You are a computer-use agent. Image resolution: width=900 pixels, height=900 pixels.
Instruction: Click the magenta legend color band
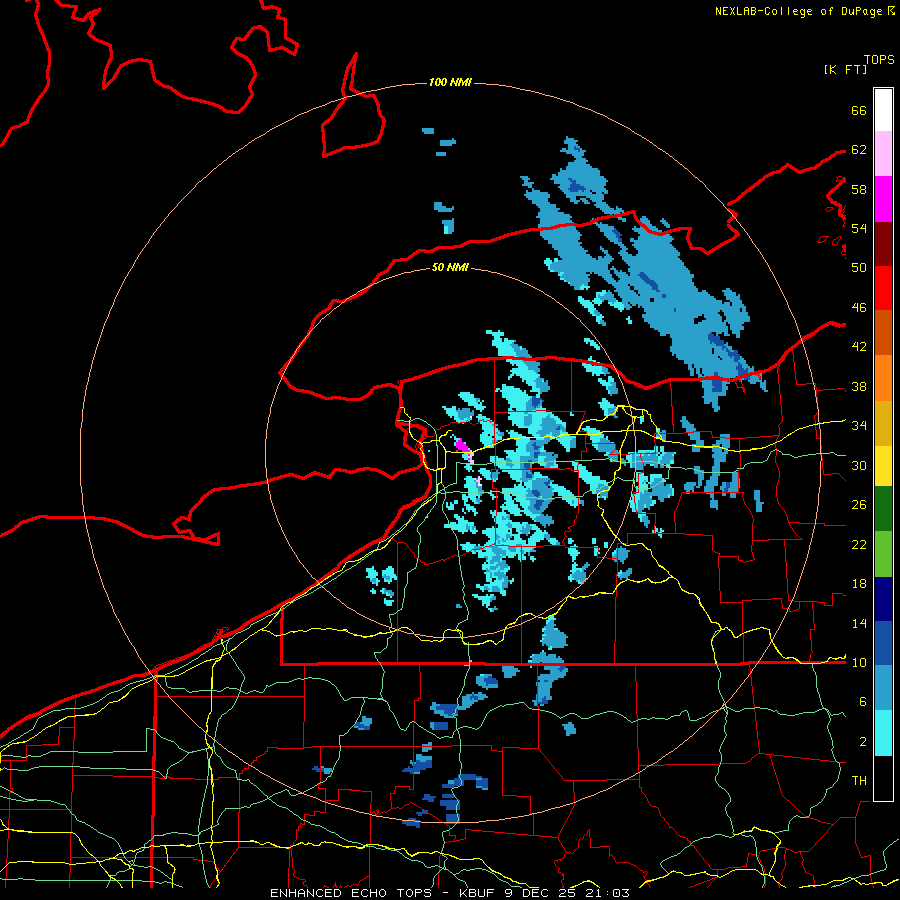coord(883,199)
